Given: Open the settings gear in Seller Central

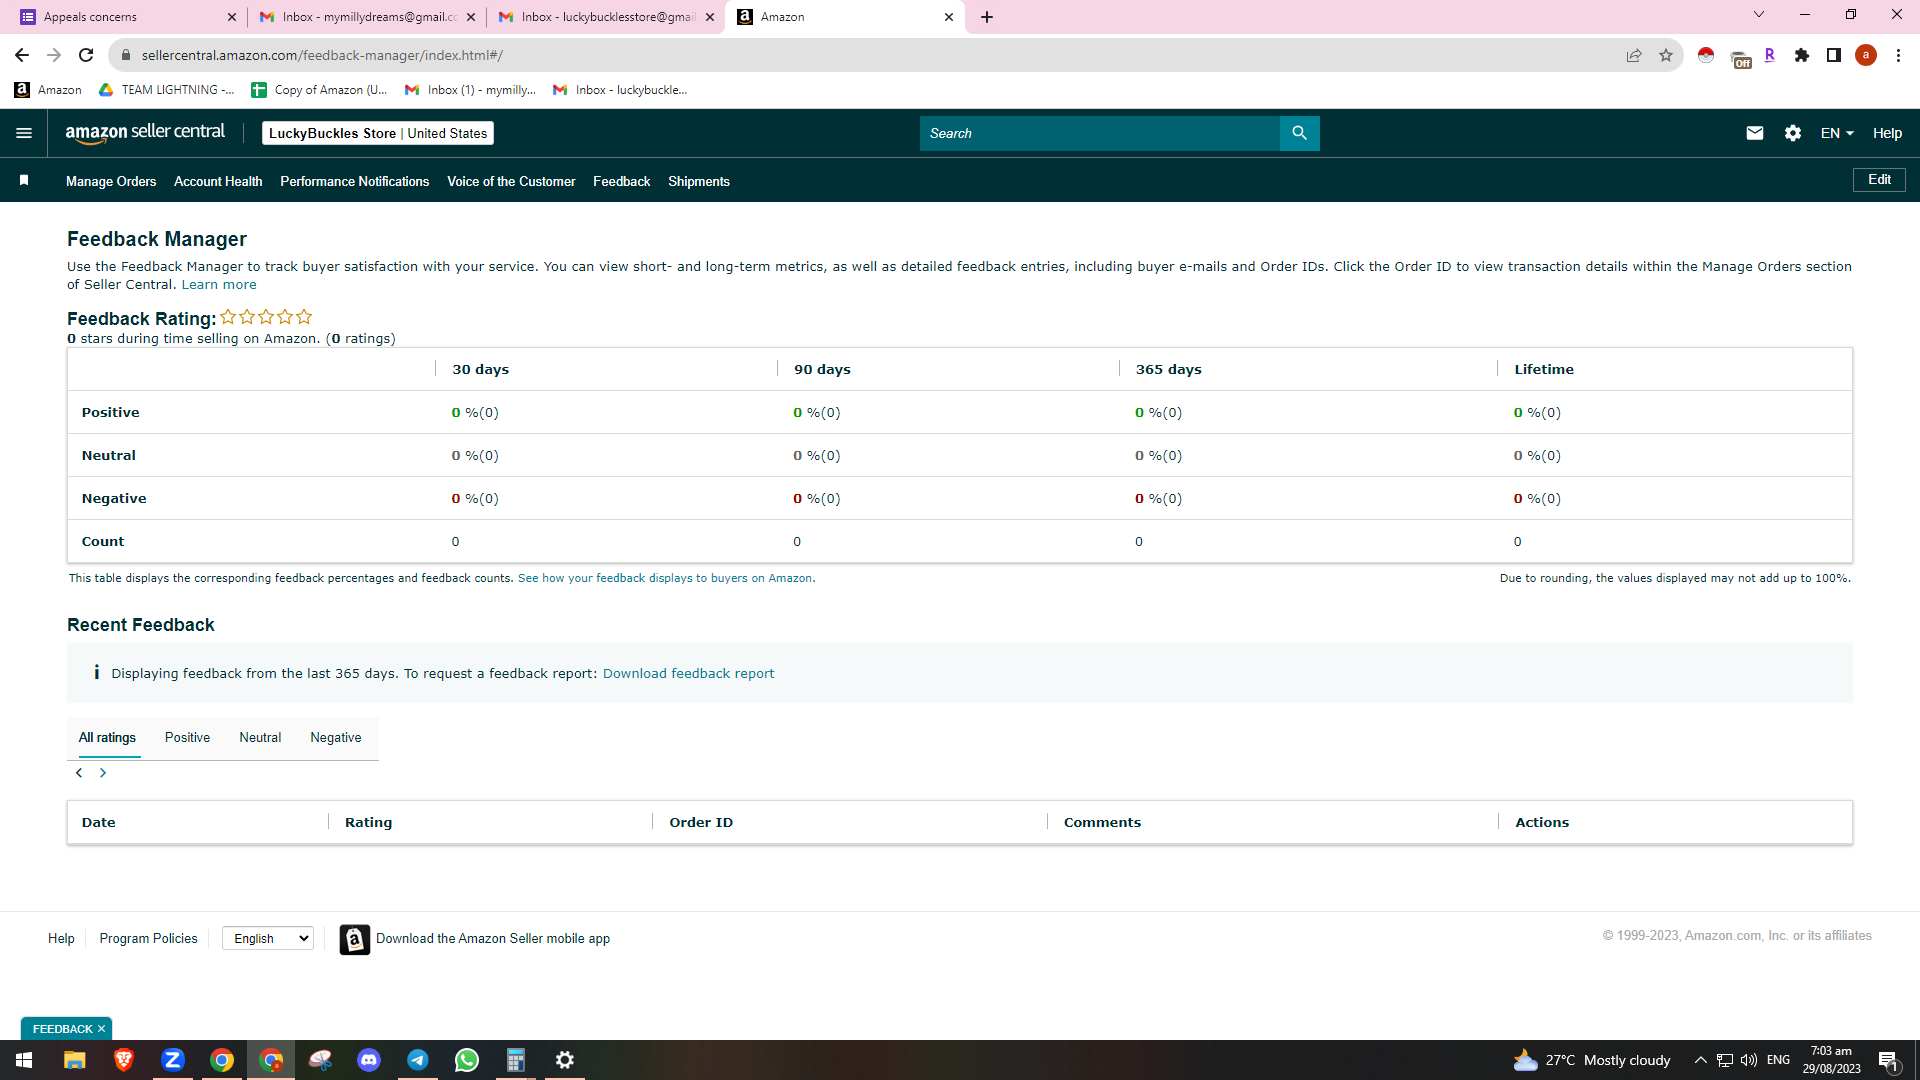Looking at the screenshot, I should [x=1793, y=133].
